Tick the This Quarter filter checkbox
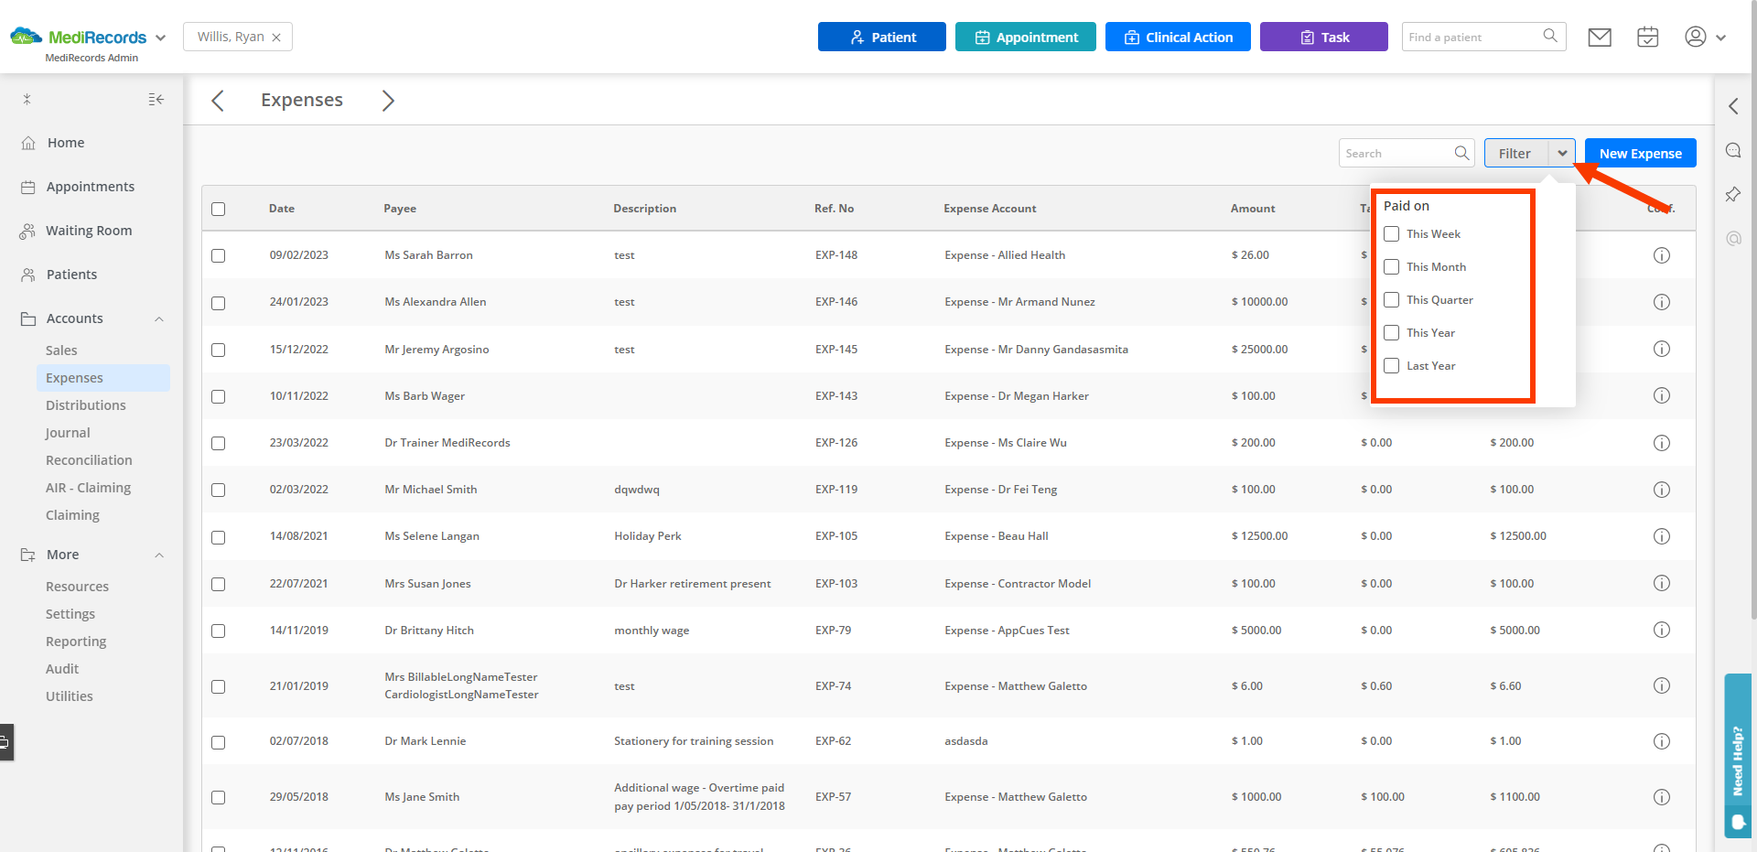Screen dimensions: 1757x852 click(x=1391, y=300)
